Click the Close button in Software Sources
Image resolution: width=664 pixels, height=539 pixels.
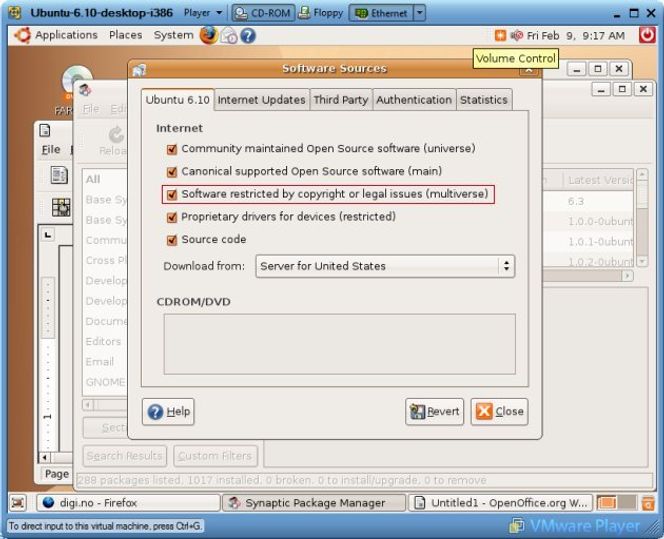[499, 412]
